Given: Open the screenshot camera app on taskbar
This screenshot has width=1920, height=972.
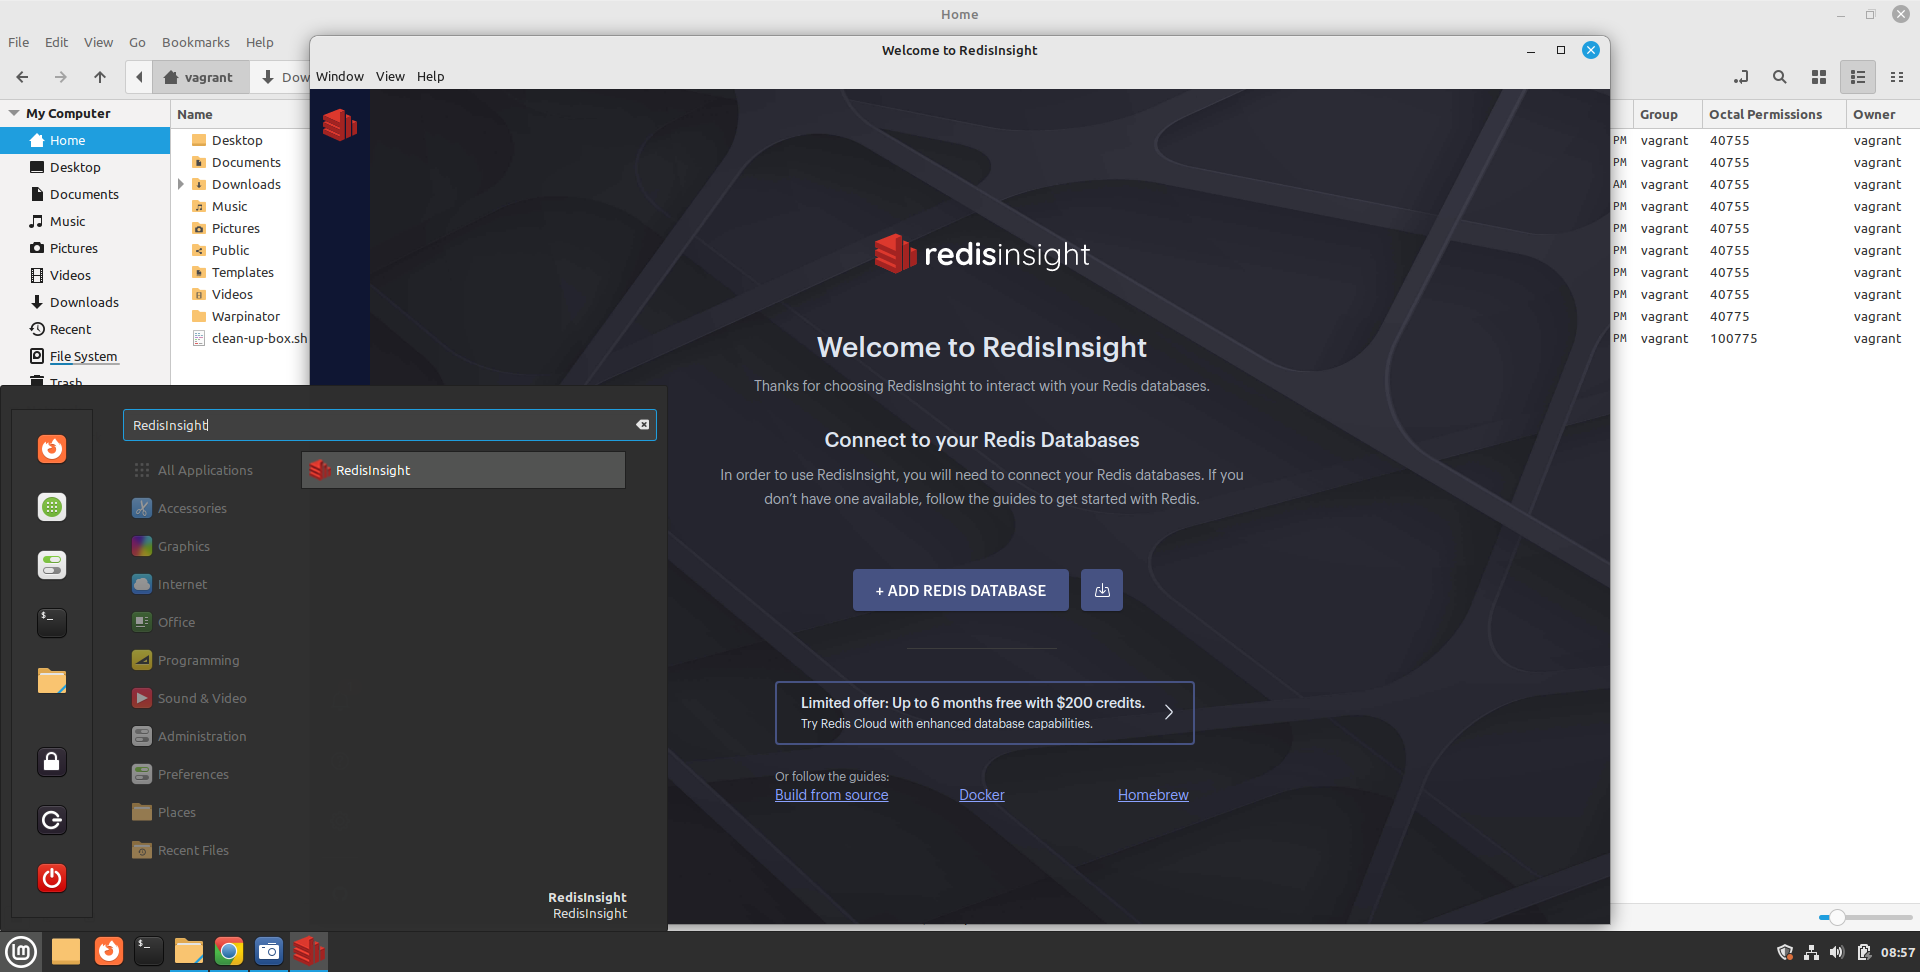Looking at the screenshot, I should (269, 951).
